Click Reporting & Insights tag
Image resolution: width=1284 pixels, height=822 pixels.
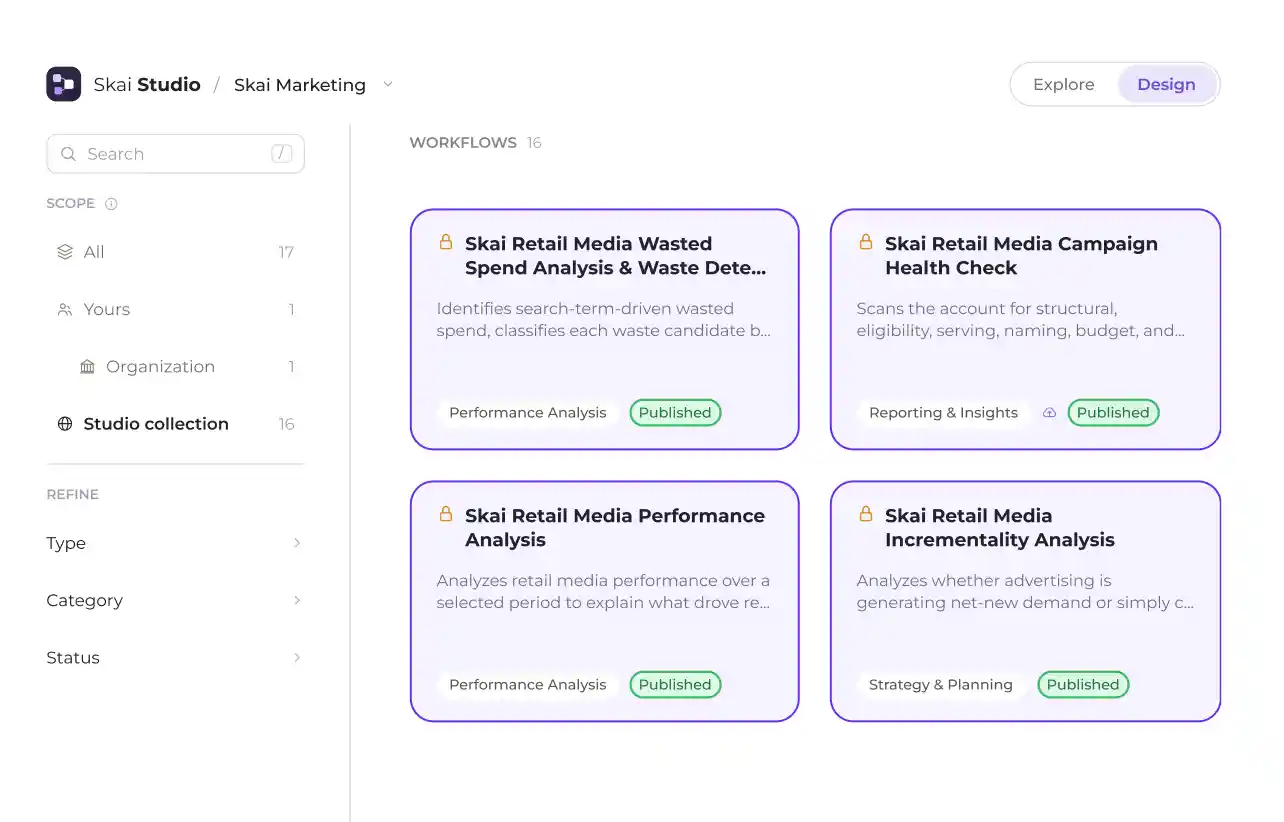[943, 413]
